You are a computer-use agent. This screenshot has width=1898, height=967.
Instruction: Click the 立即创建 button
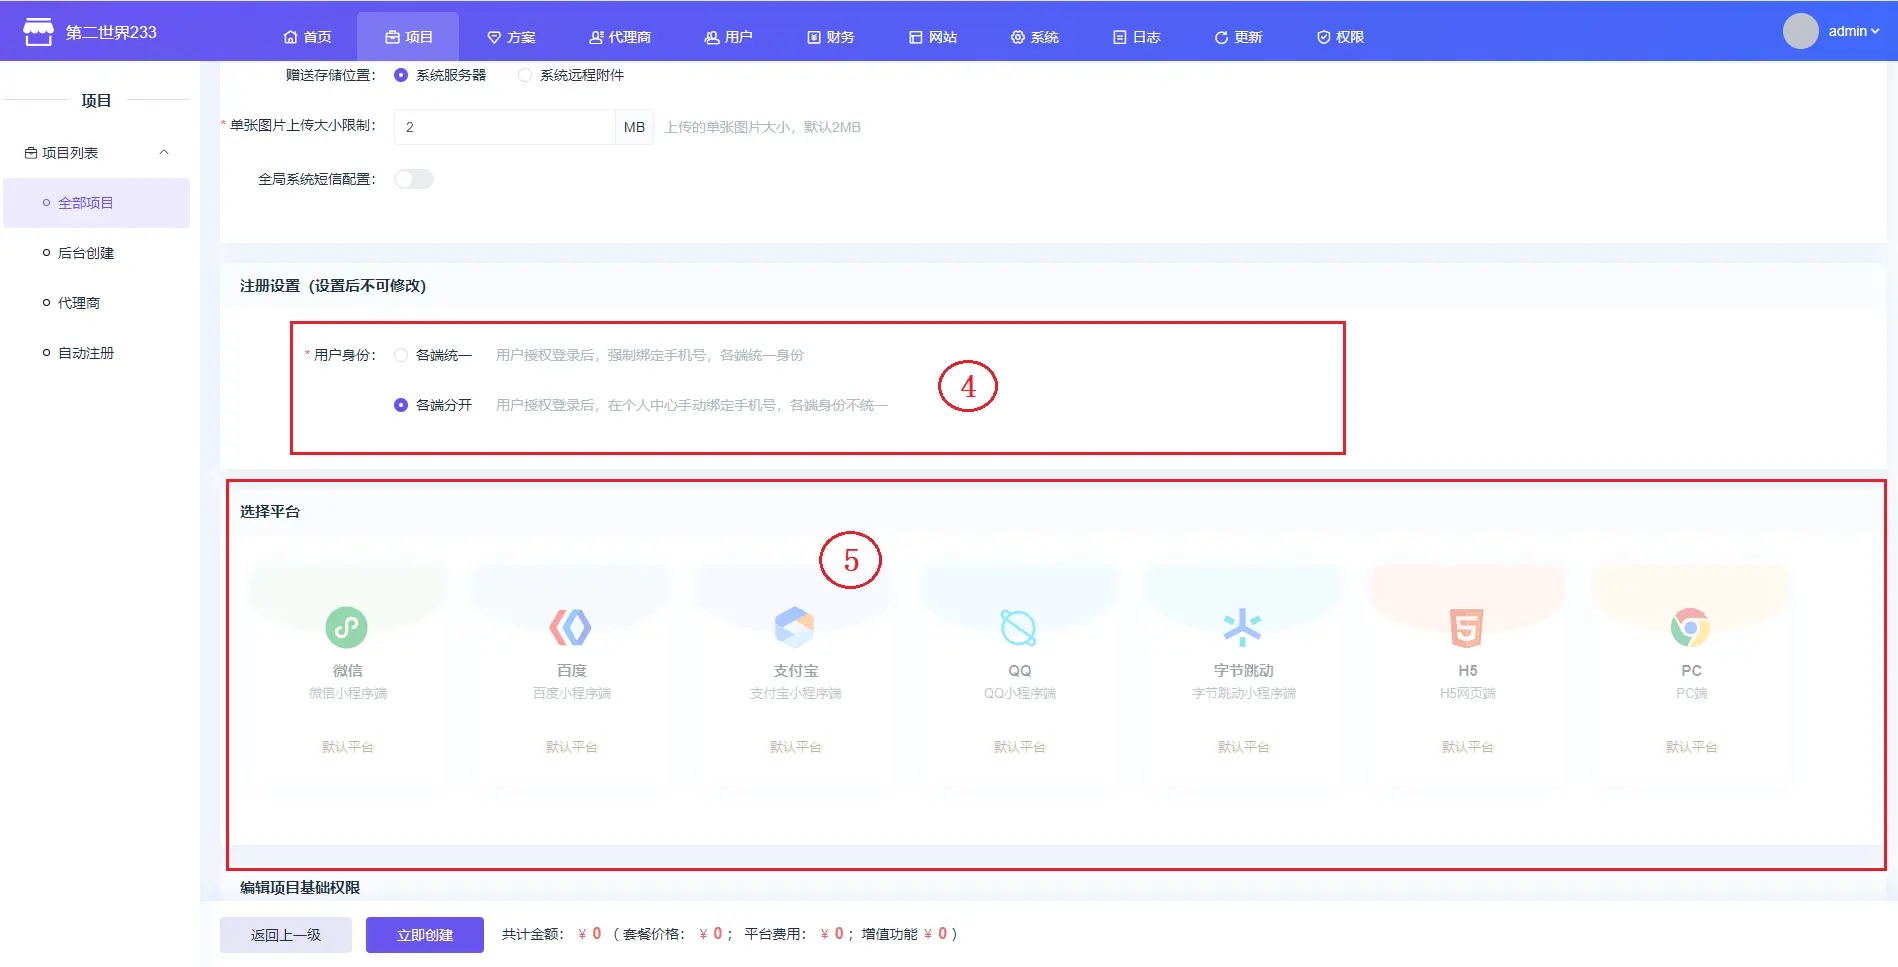point(425,935)
